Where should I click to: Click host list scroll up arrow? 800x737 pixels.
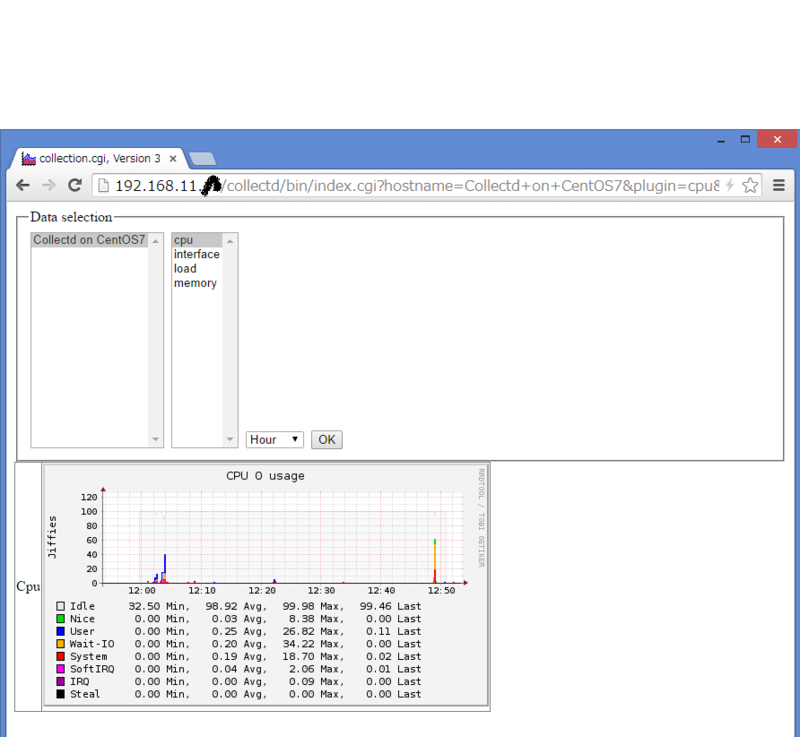(x=156, y=241)
